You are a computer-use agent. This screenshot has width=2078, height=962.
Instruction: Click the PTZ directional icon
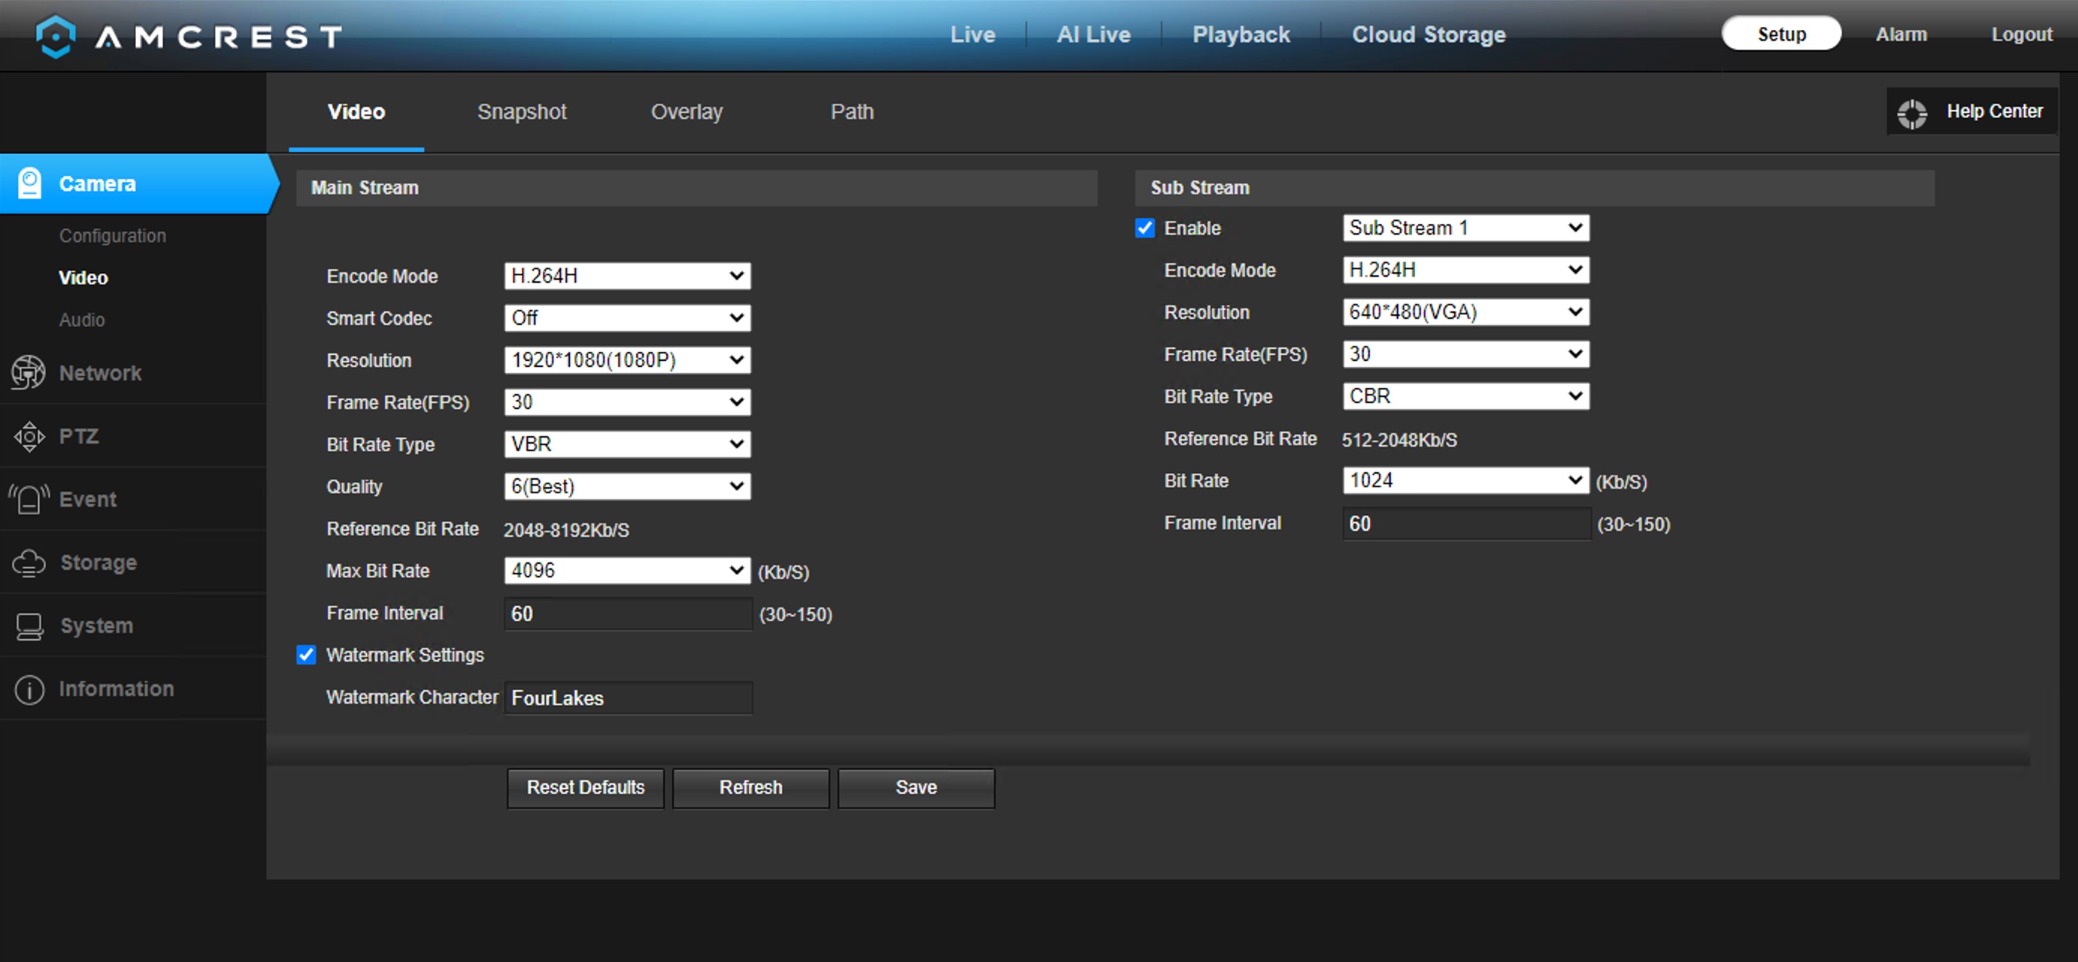click(x=29, y=436)
